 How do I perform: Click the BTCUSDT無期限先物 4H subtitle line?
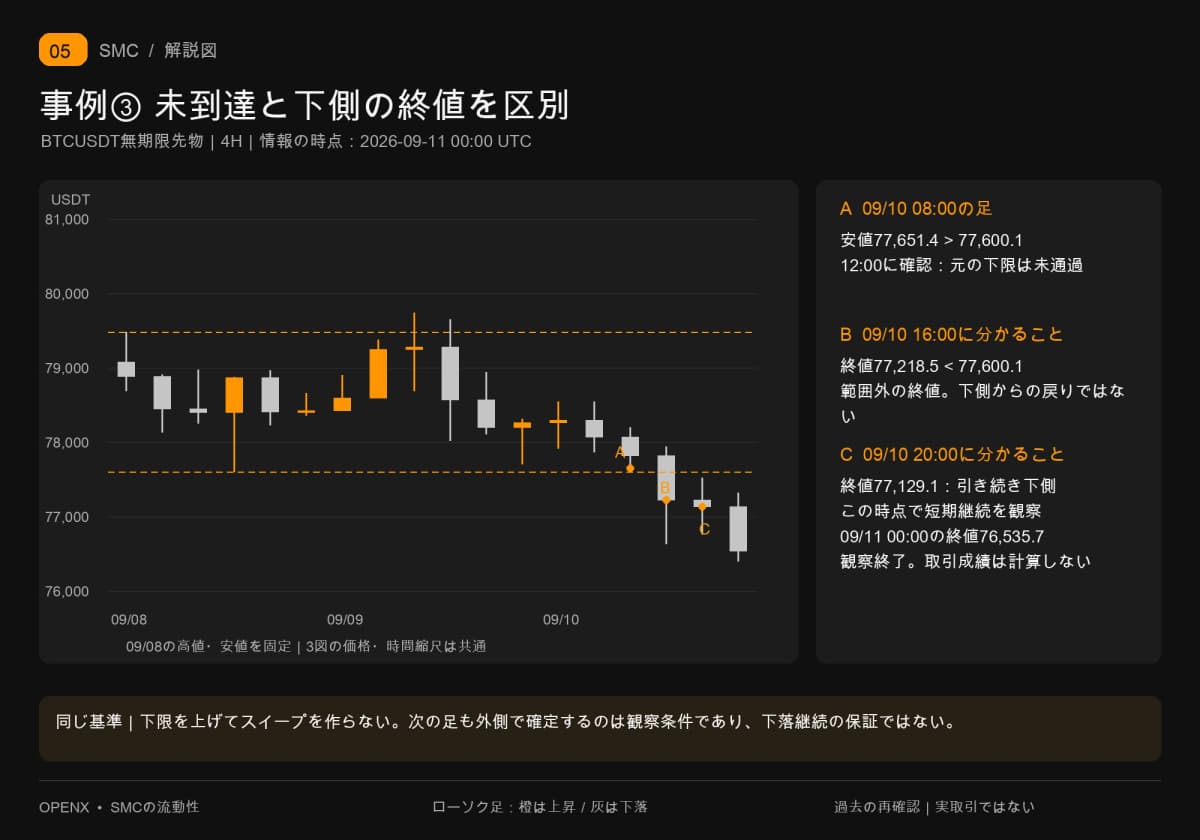286,141
